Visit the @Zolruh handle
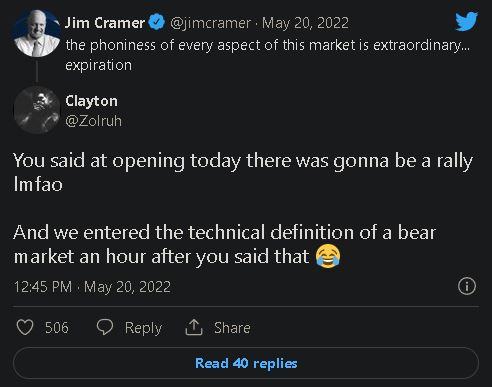492x387 pixels. 94,121
